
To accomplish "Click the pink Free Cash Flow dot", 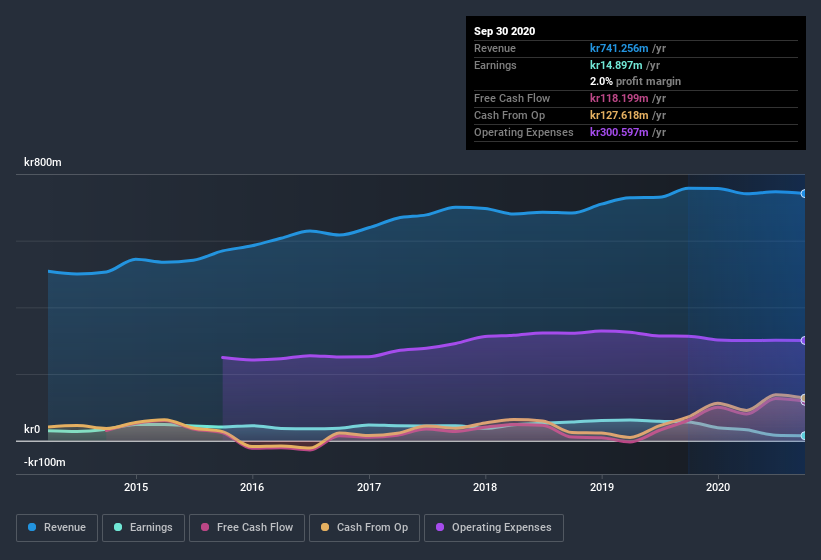I will pyautogui.click(x=205, y=527).
